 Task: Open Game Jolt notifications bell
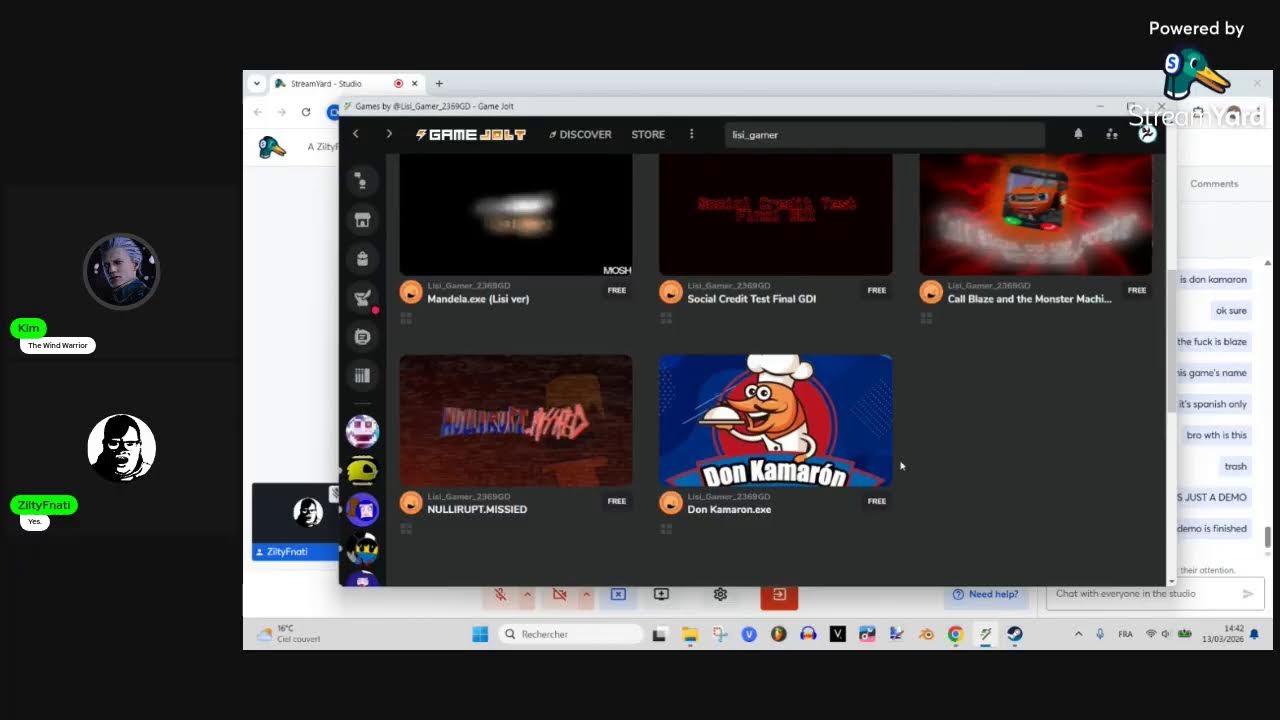[1078, 134]
